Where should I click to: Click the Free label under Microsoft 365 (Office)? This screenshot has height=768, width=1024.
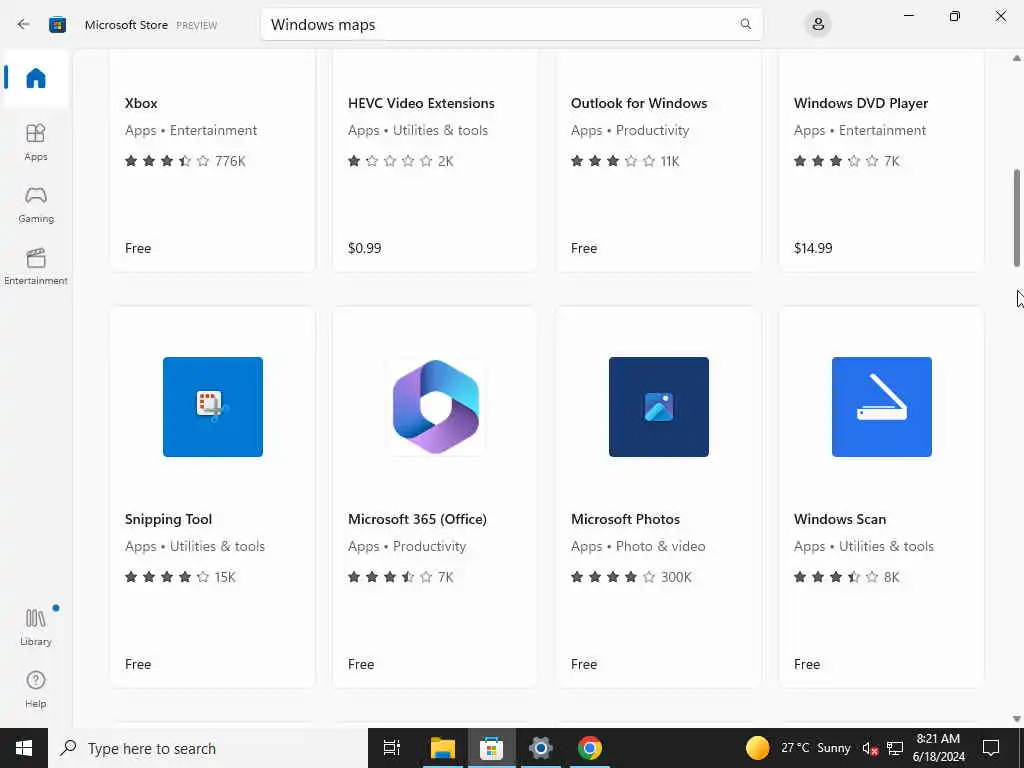pos(360,664)
